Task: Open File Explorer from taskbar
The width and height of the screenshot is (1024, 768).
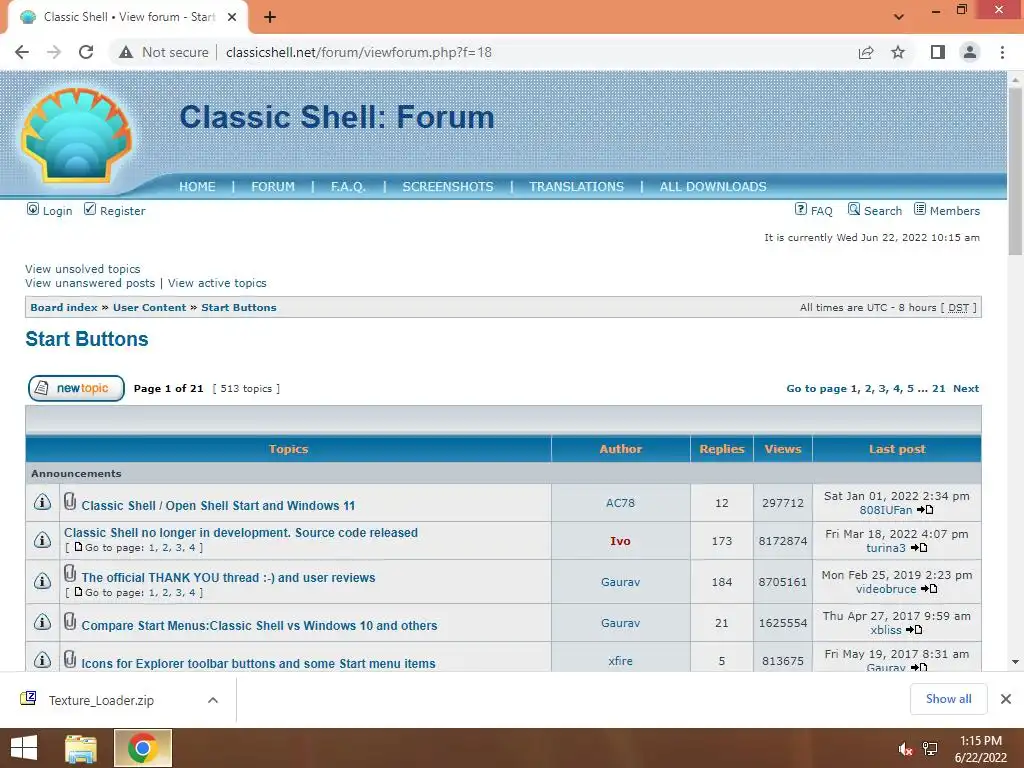Action: [81, 748]
